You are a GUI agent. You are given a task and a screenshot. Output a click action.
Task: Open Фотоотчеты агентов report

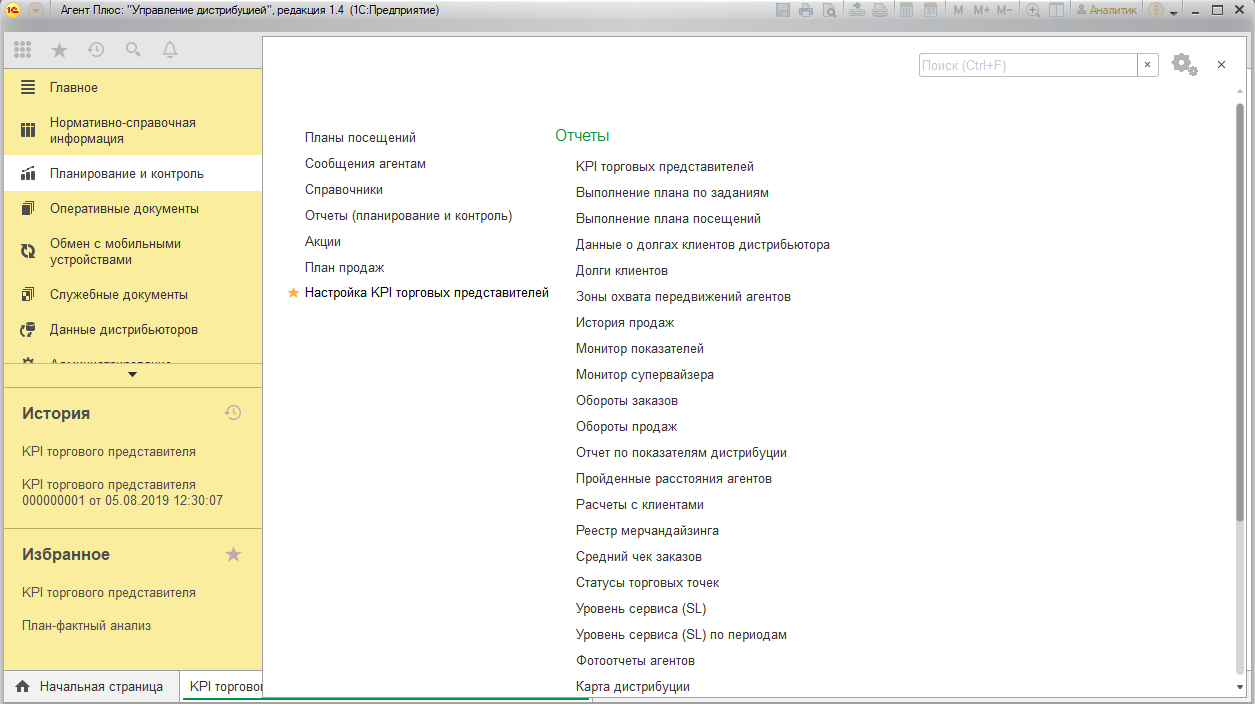(x=635, y=660)
